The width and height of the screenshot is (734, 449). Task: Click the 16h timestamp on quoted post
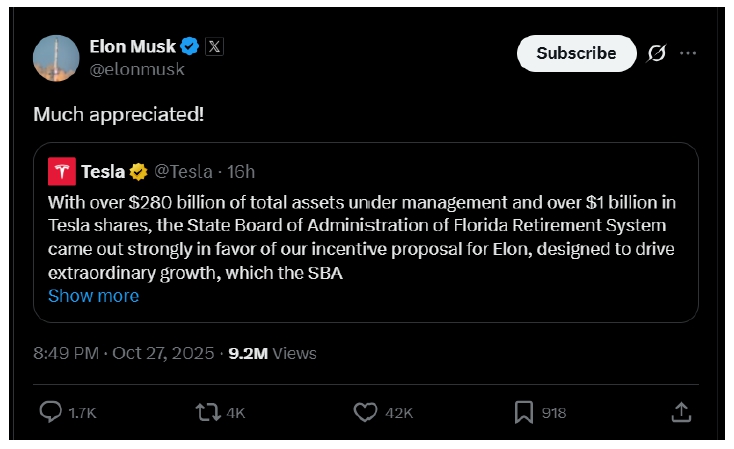(x=242, y=172)
